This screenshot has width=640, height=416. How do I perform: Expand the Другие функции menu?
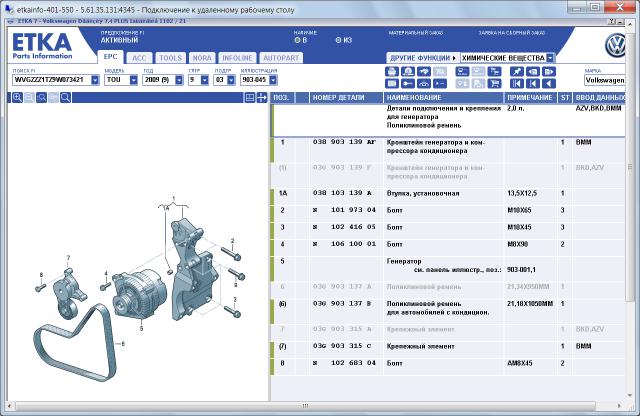point(422,58)
